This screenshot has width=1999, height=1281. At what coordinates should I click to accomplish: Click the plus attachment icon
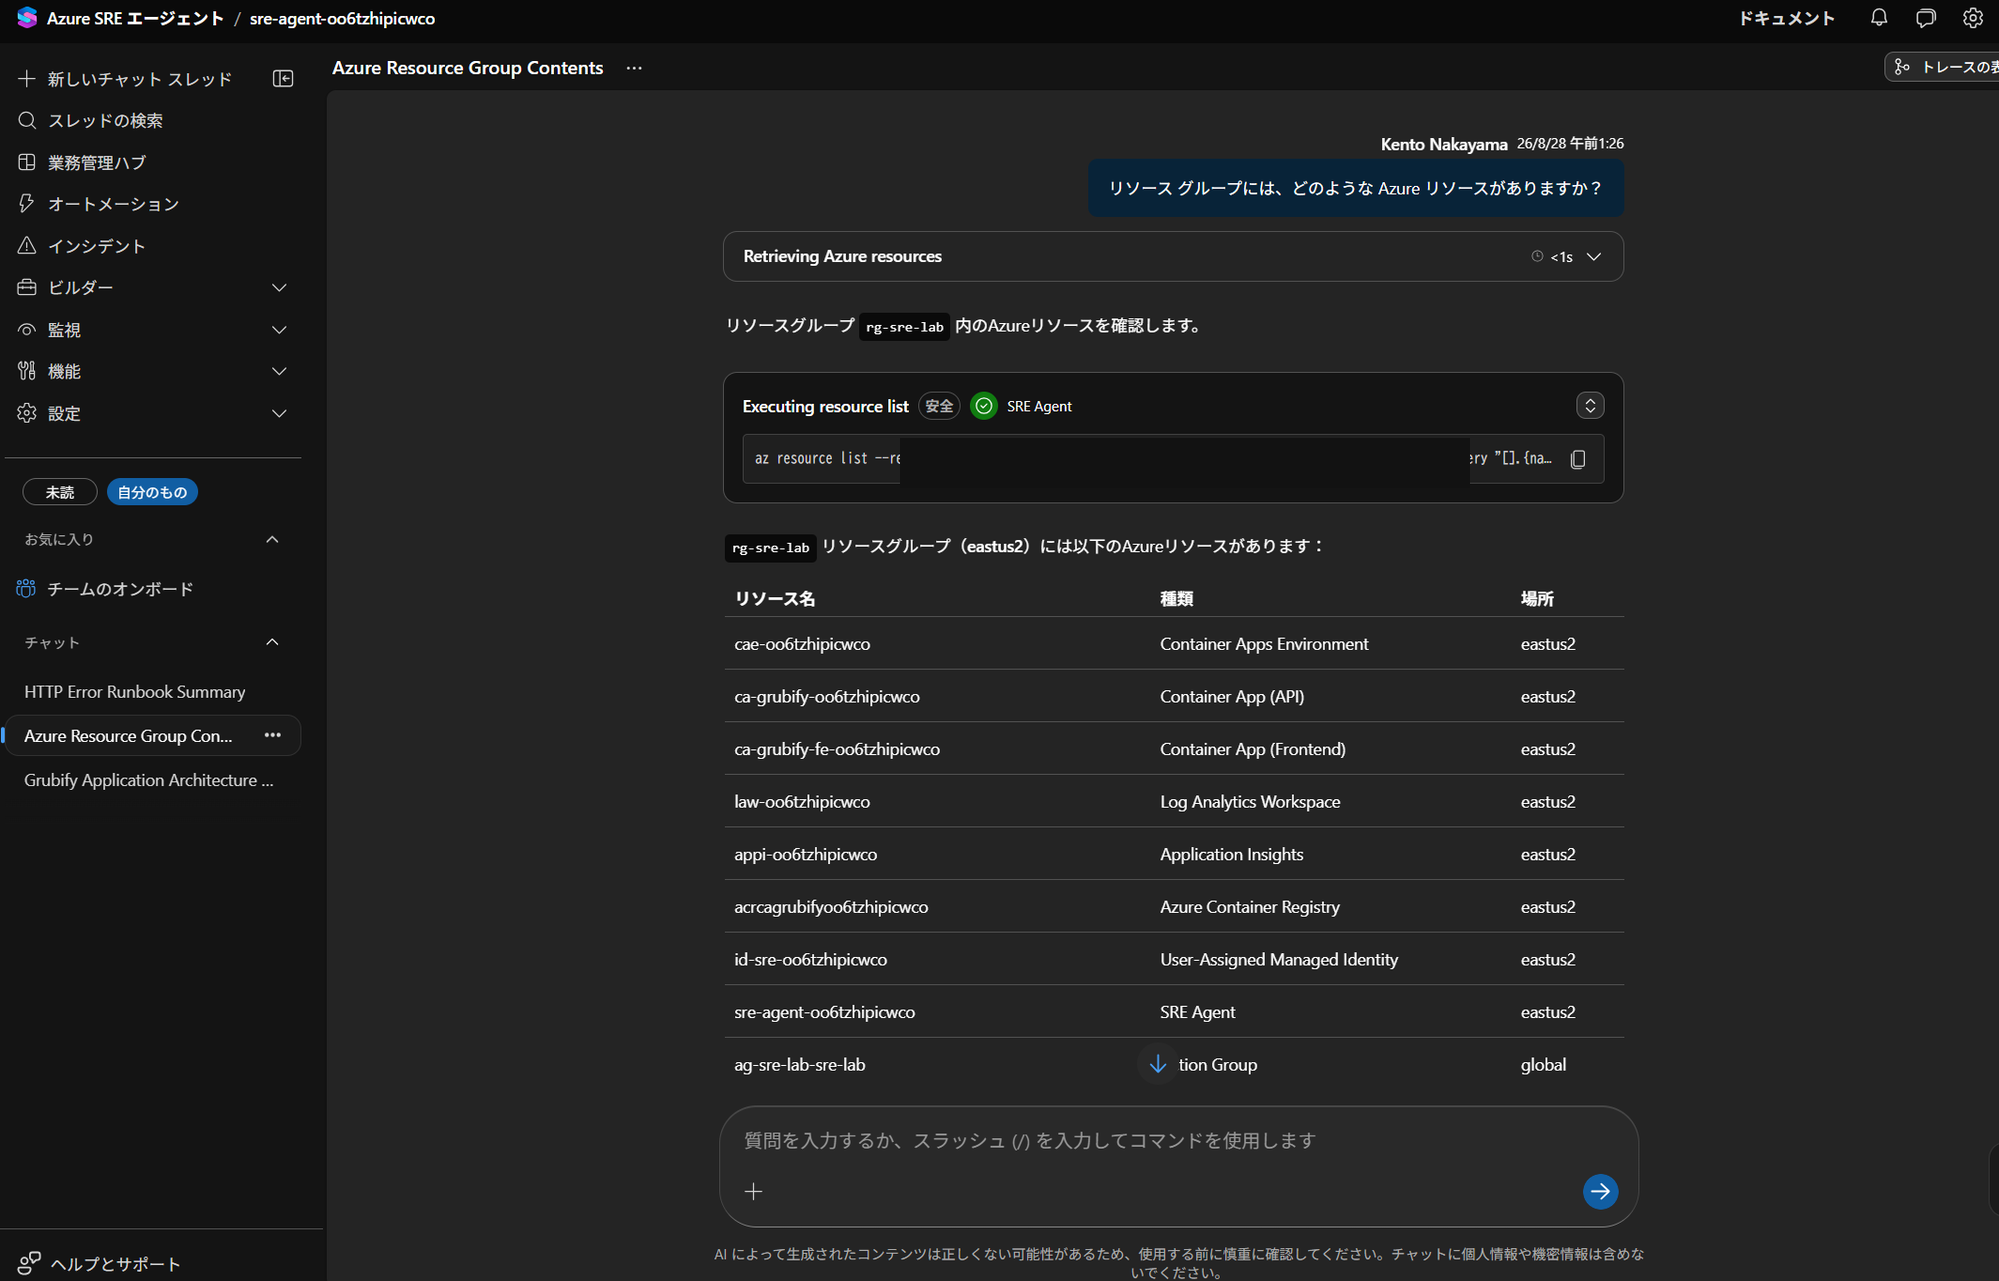coord(754,1191)
